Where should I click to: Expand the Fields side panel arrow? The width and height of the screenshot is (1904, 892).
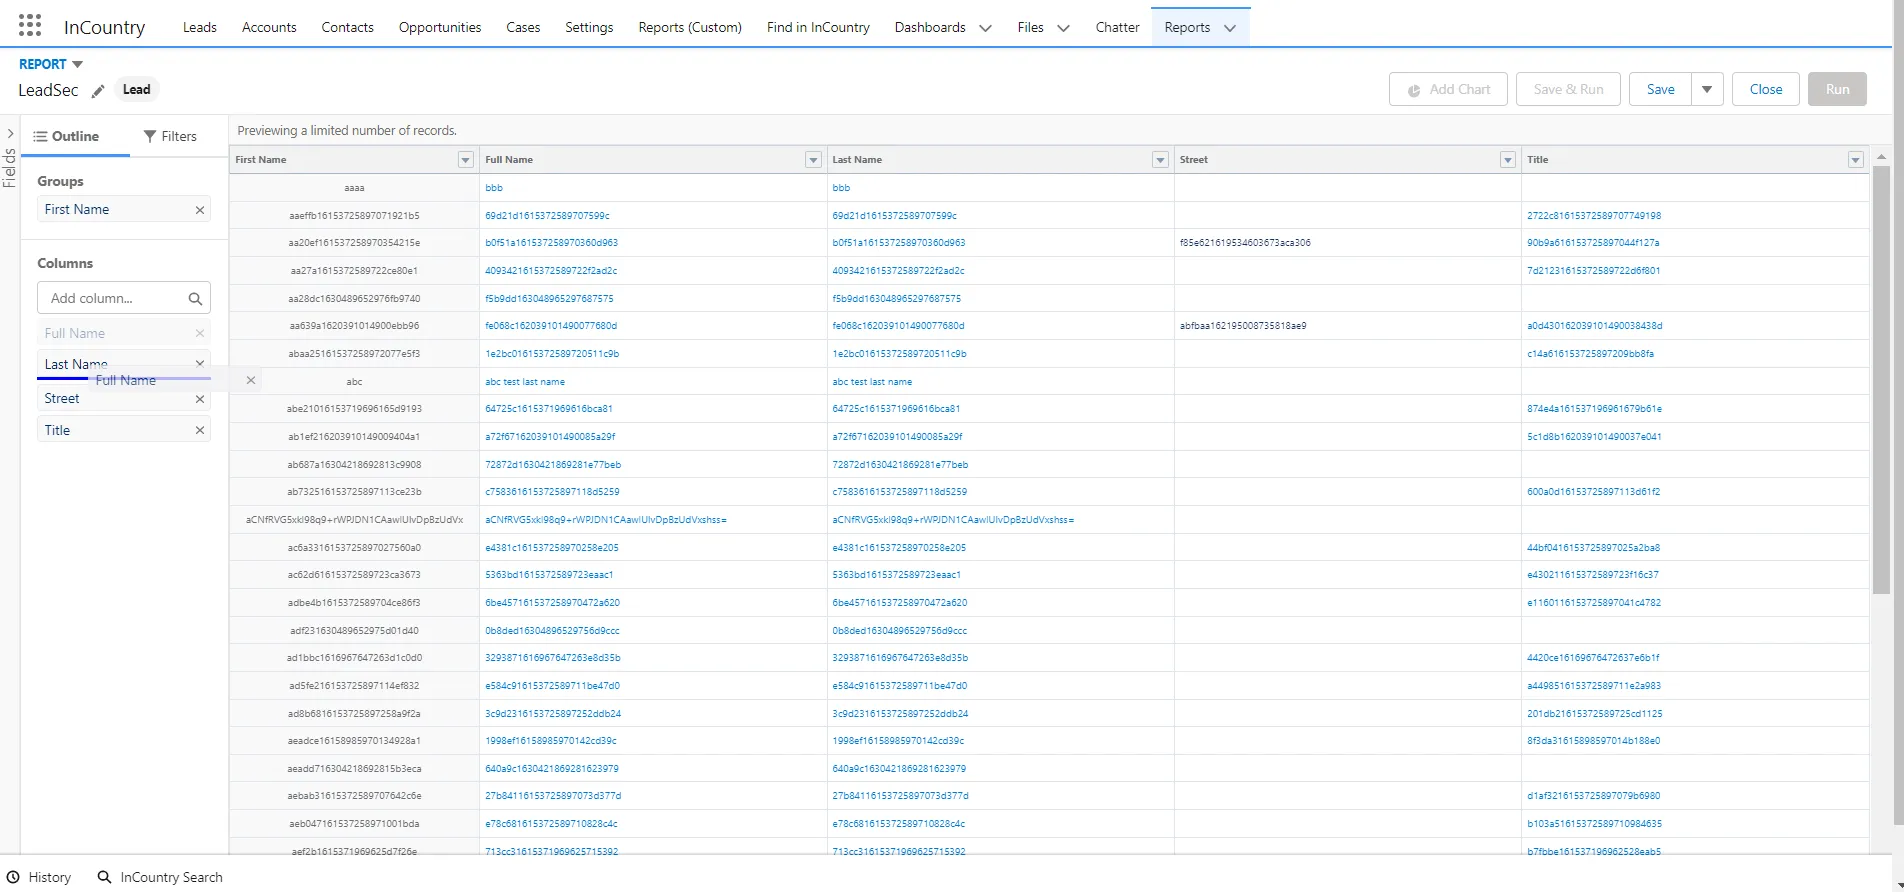[10, 134]
